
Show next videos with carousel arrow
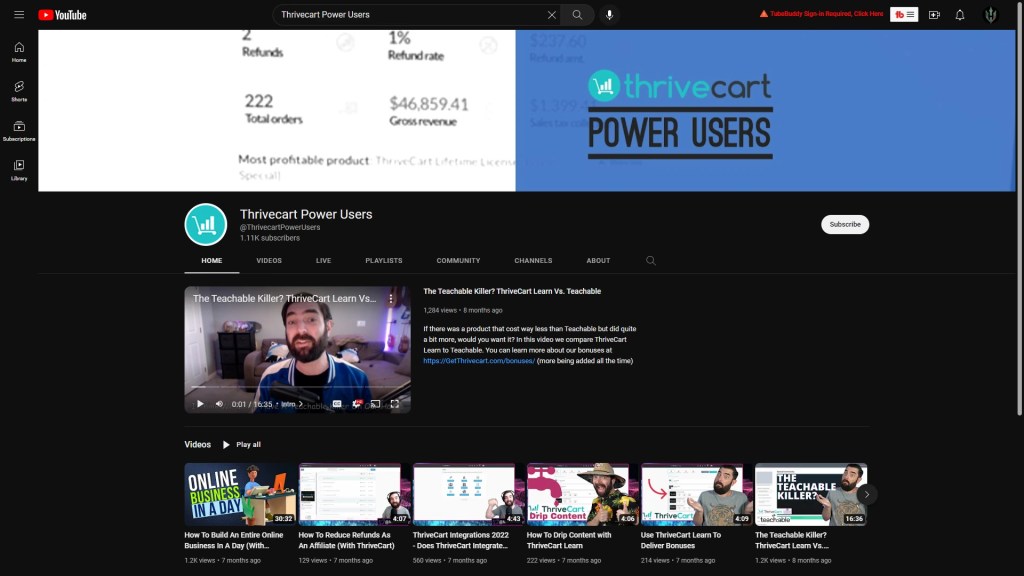(867, 494)
